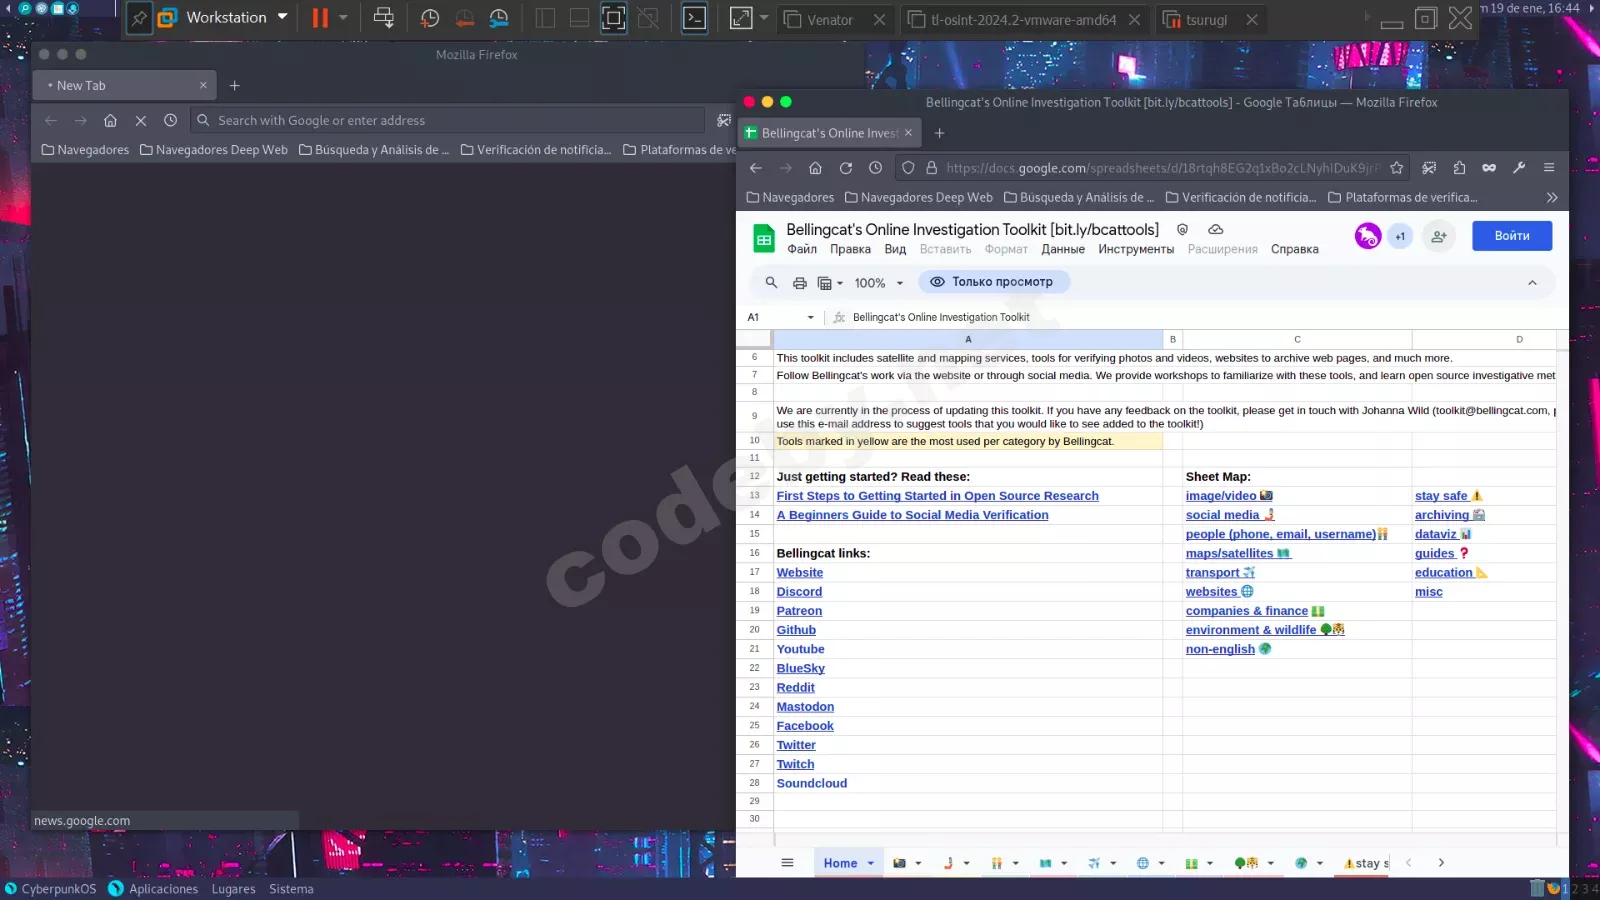Open the Beginners Guide to Social Media Verification

tap(912, 515)
